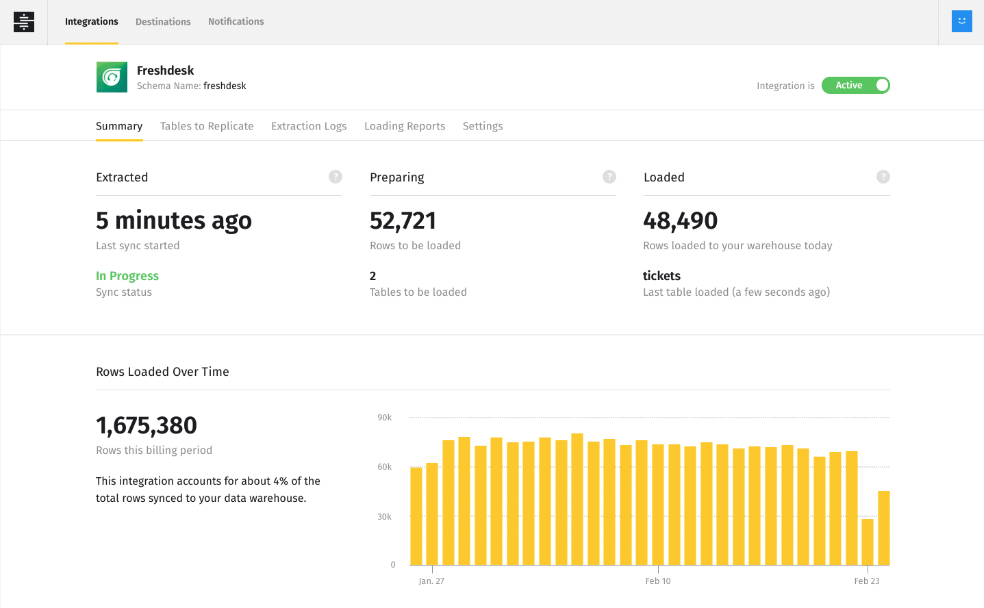984x608 pixels.
Task: Select the Integrations tab
Action: pyautogui.click(x=91, y=21)
